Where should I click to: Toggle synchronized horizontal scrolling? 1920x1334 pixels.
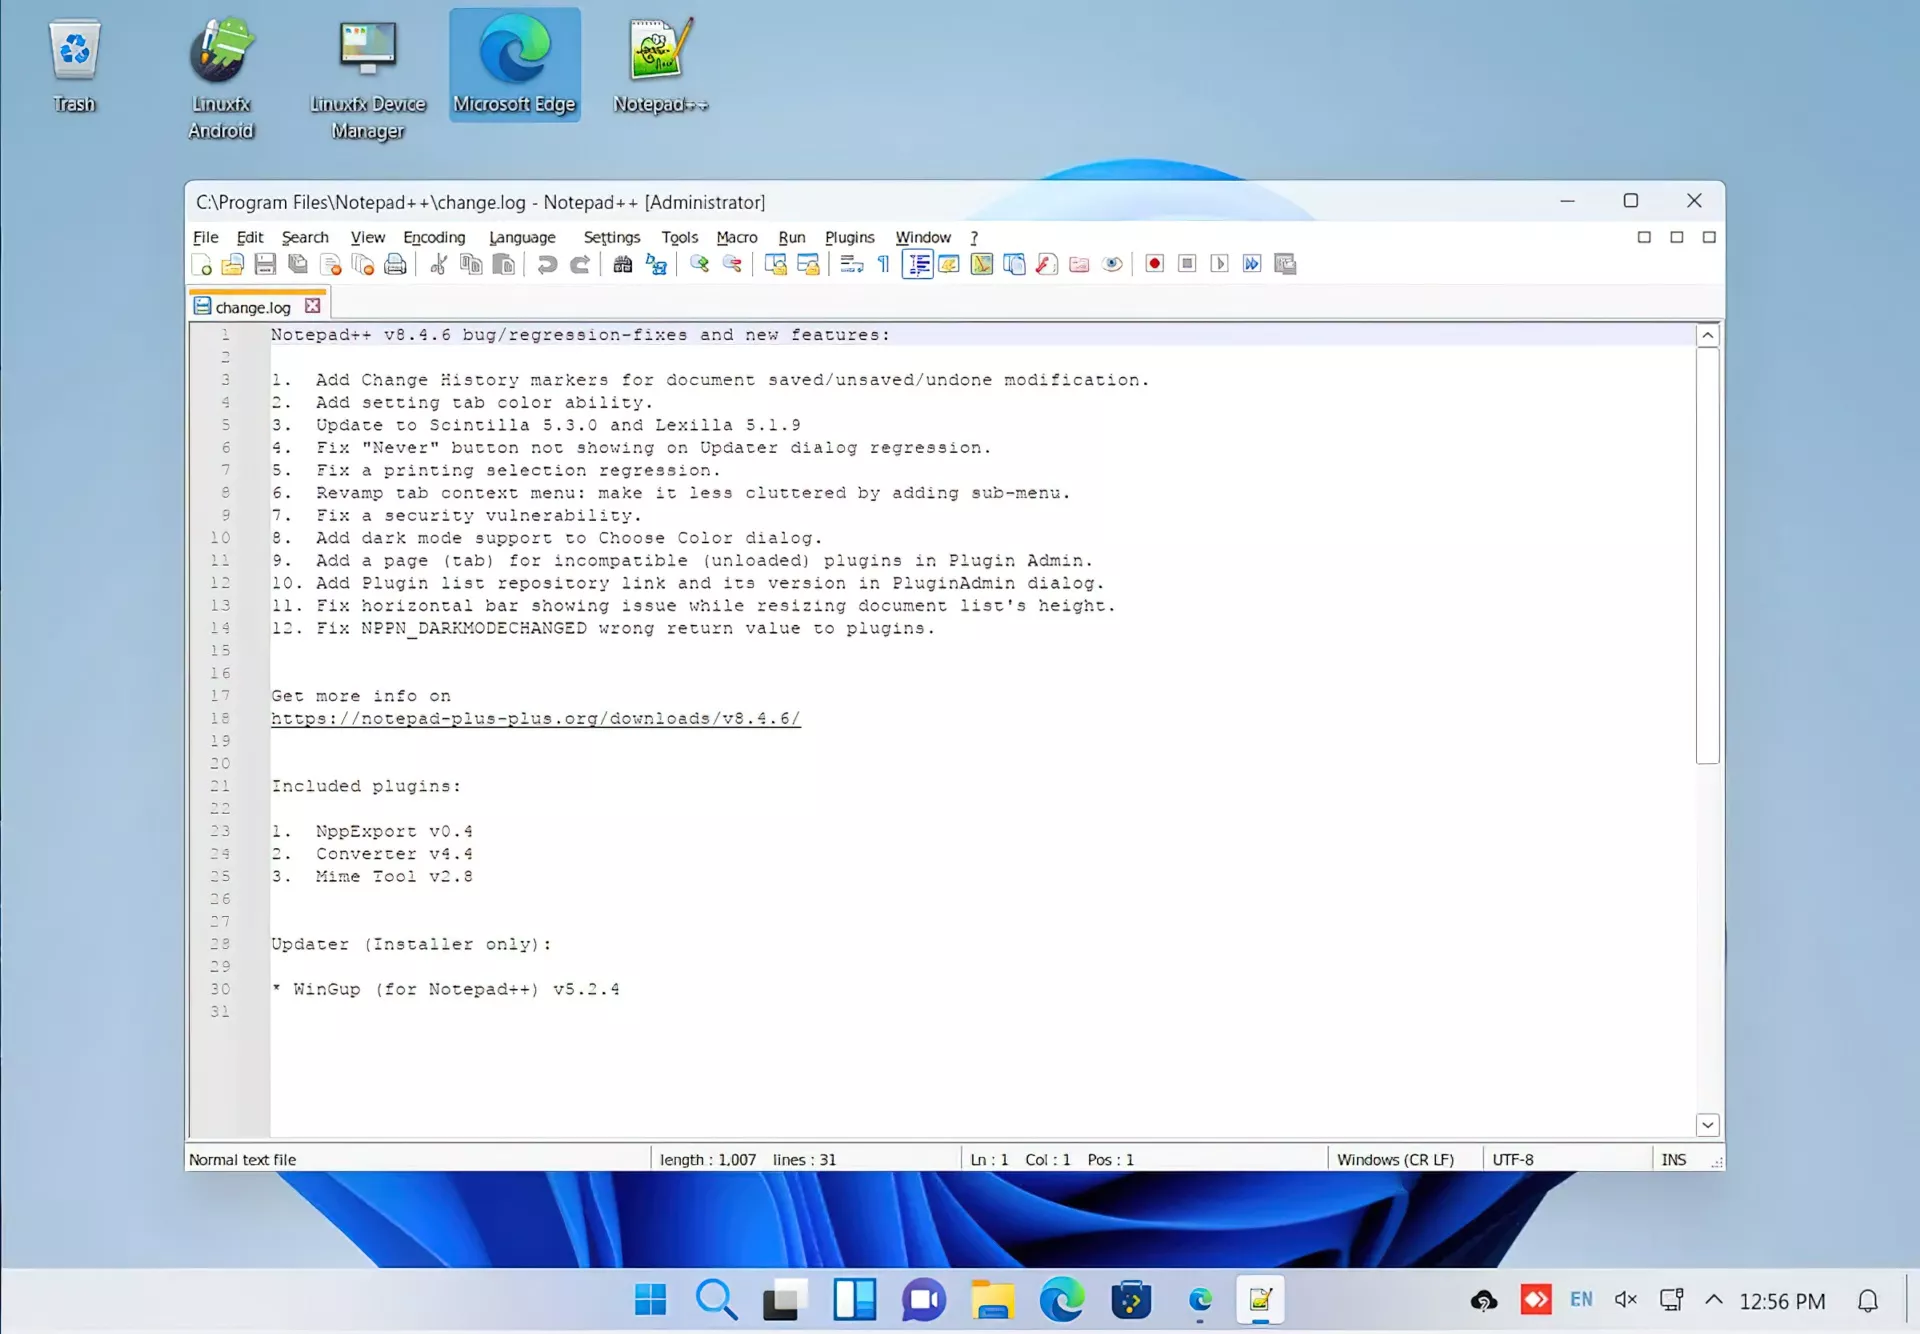(808, 264)
